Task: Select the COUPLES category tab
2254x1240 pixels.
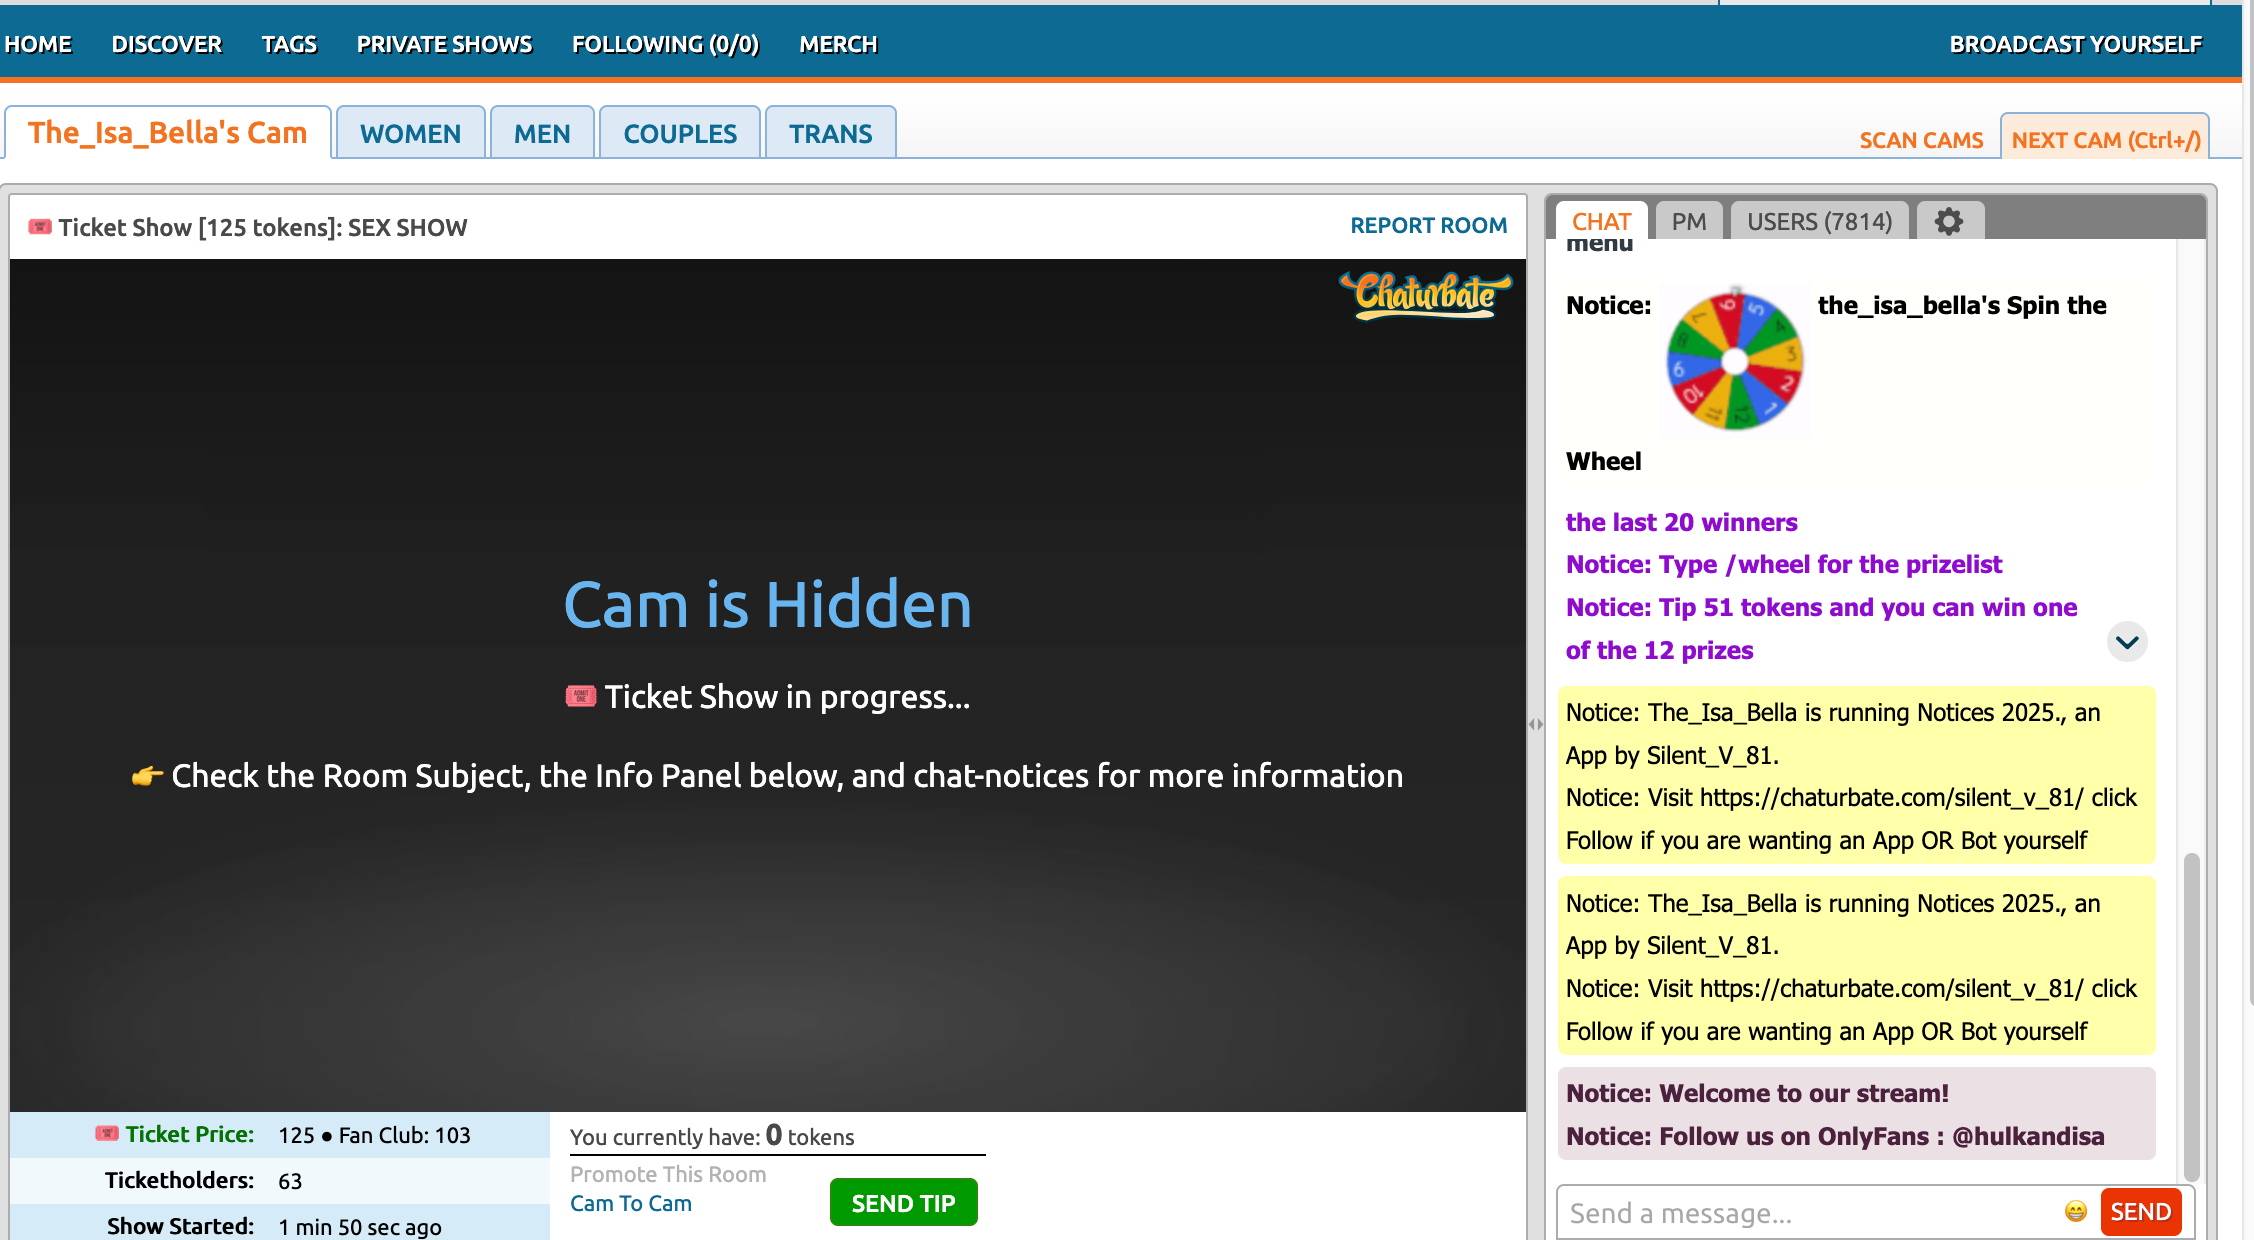Action: (679, 132)
